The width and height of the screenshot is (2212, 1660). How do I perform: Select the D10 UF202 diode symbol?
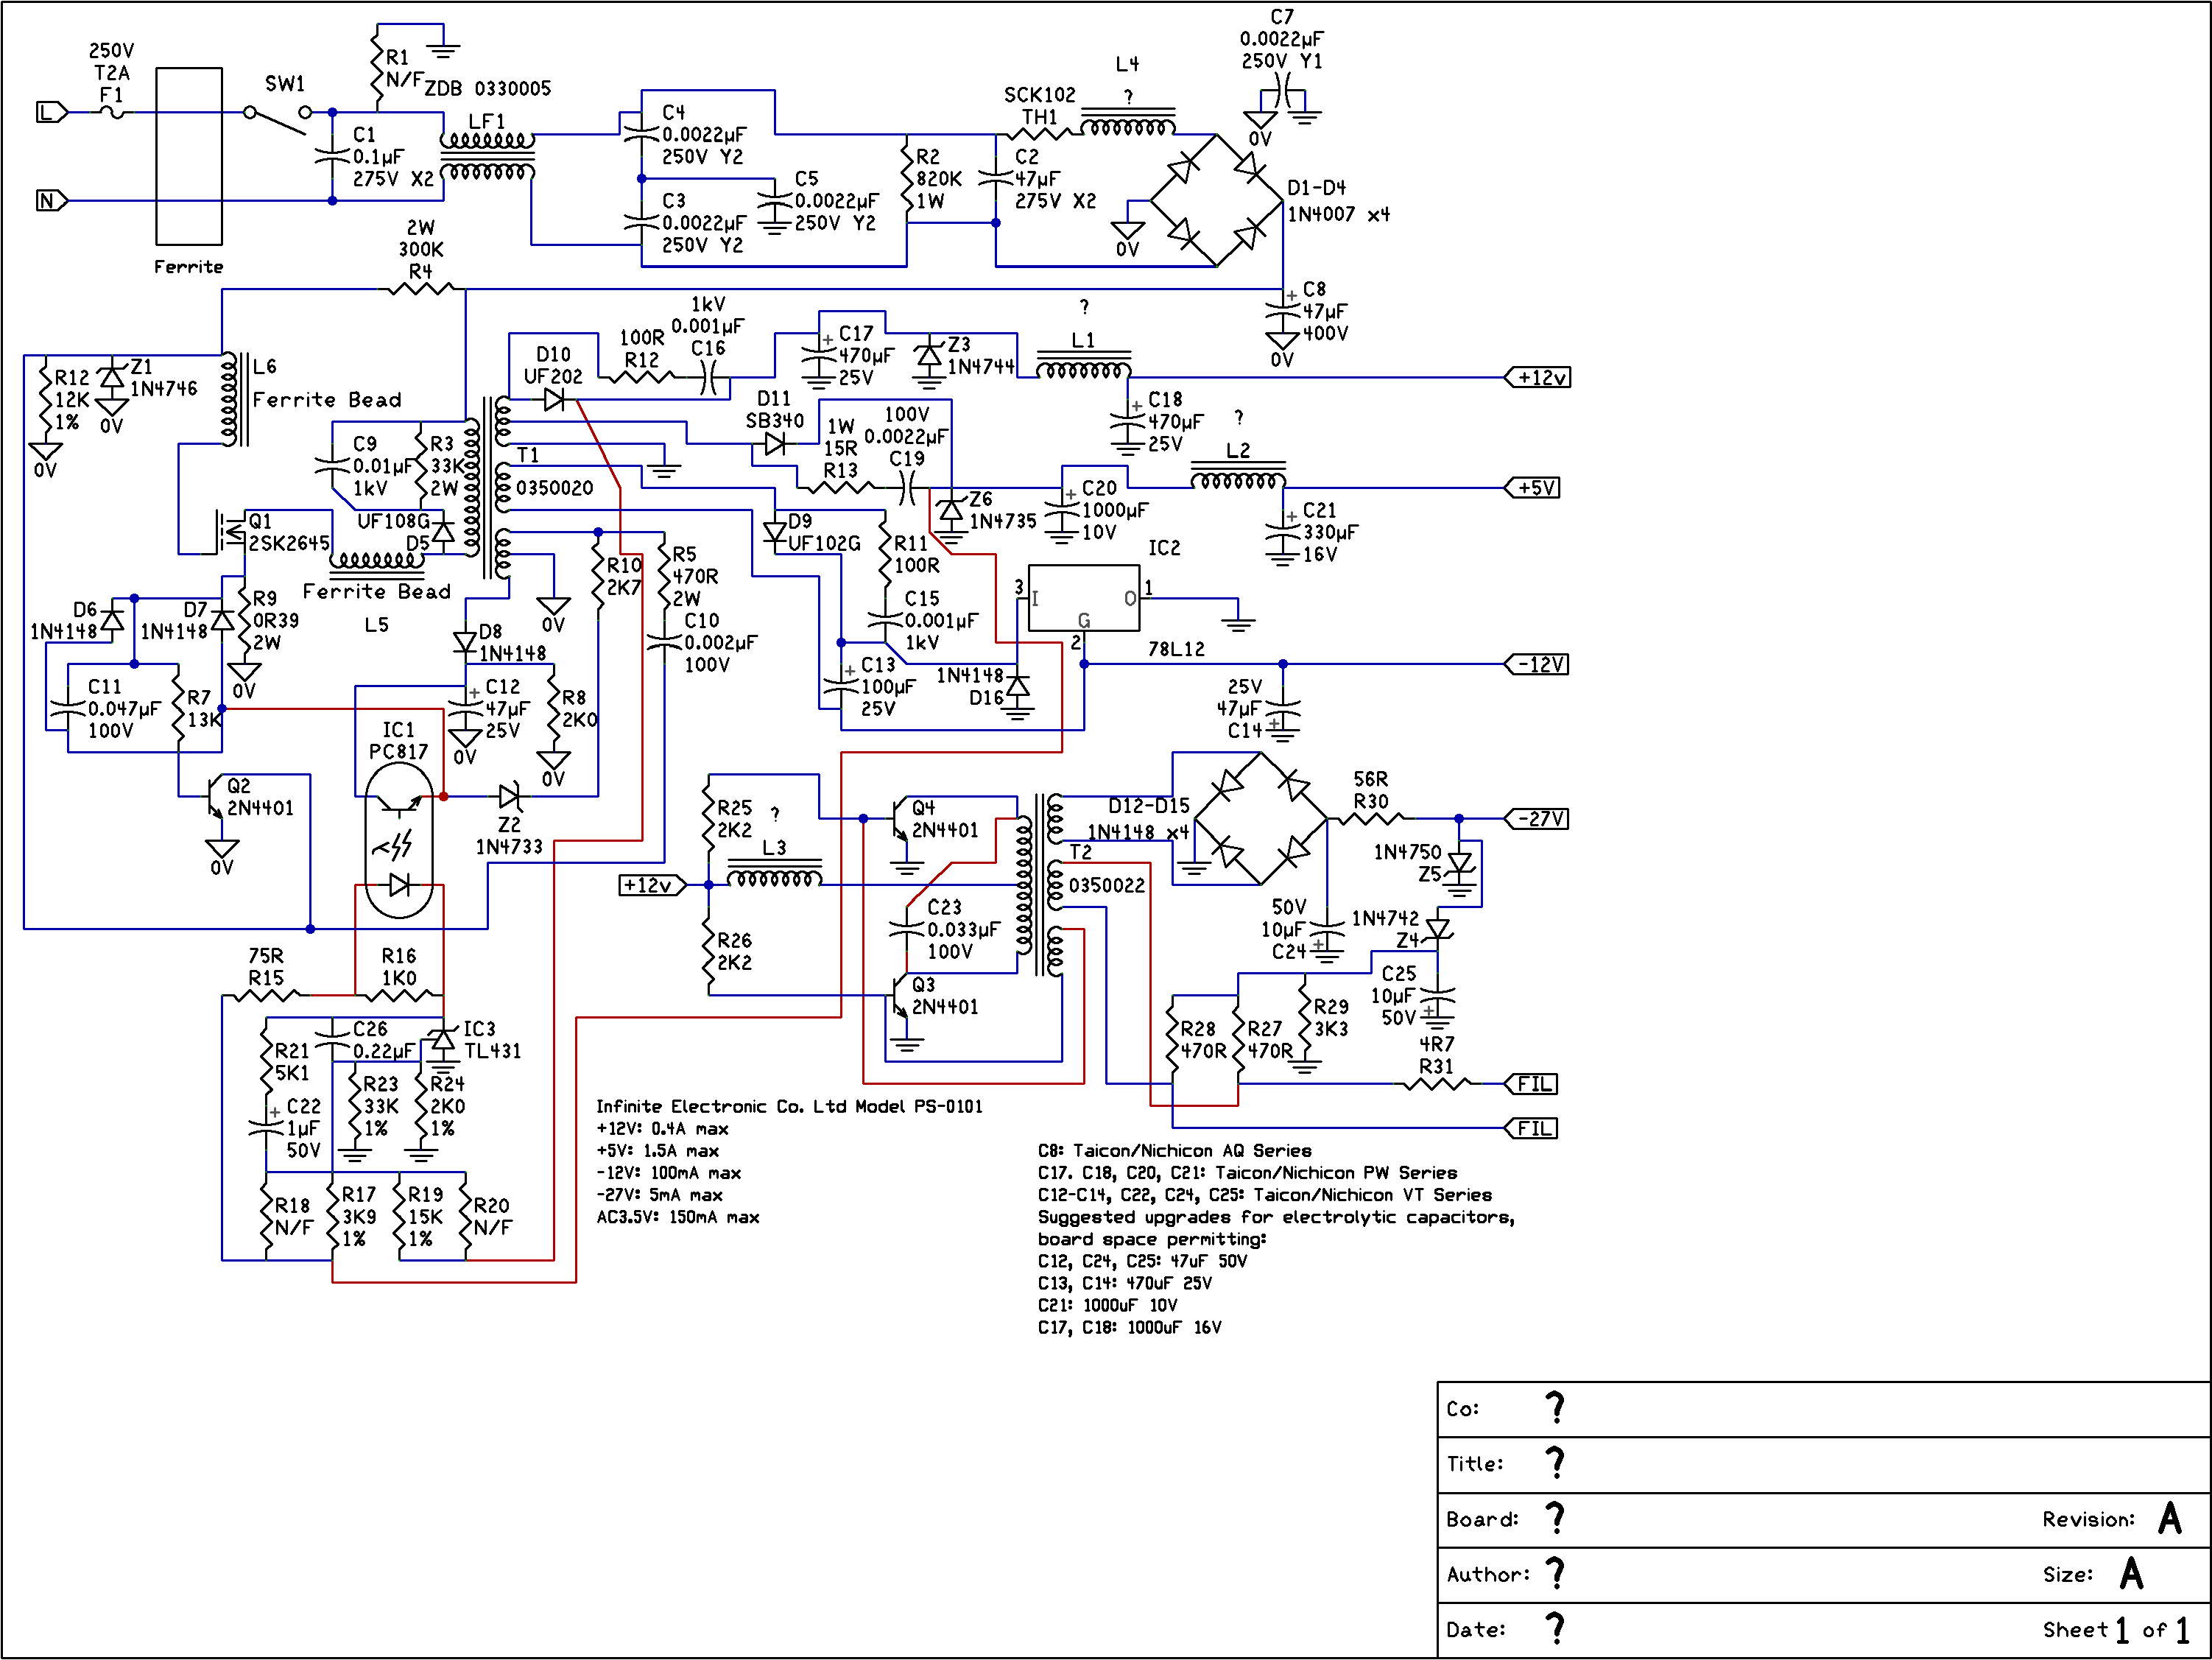(554, 400)
